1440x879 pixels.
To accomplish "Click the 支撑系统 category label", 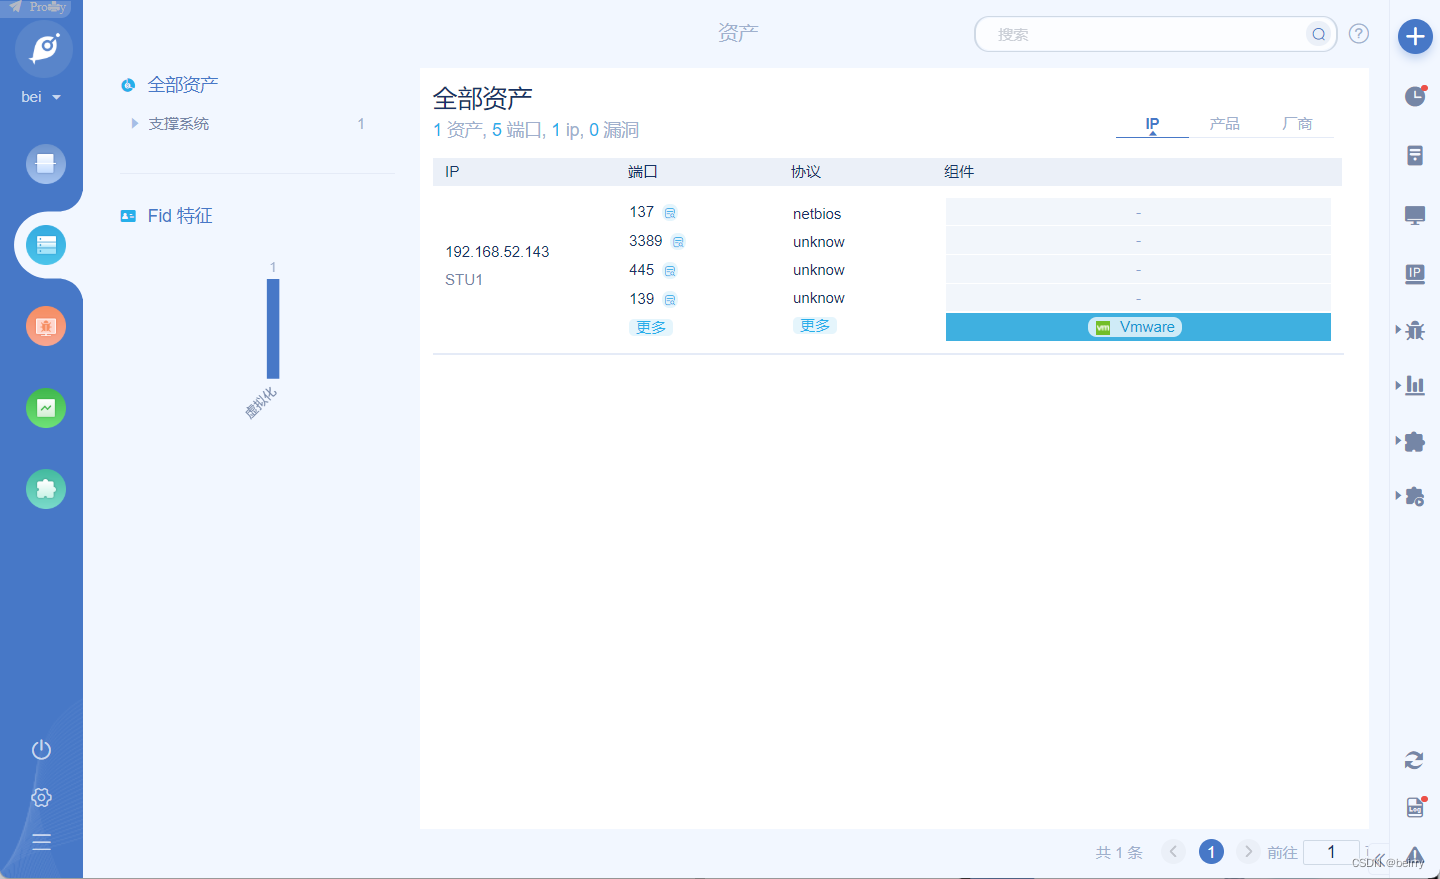I will point(179,124).
